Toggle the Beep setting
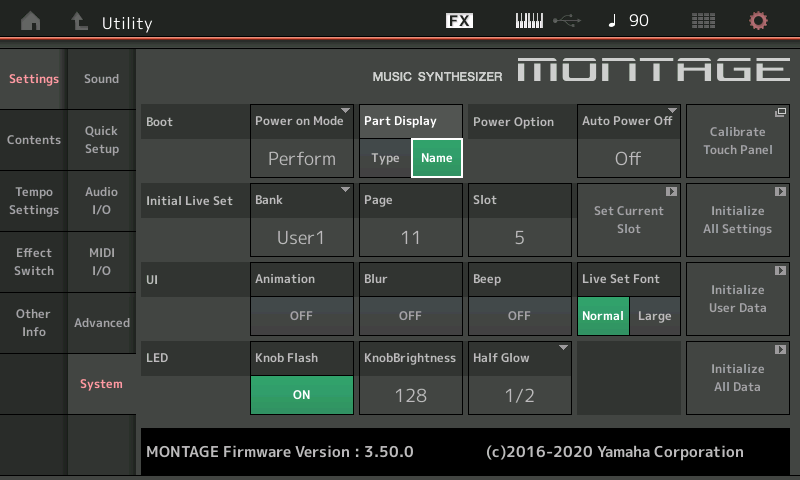The width and height of the screenshot is (800, 480). tap(519, 315)
